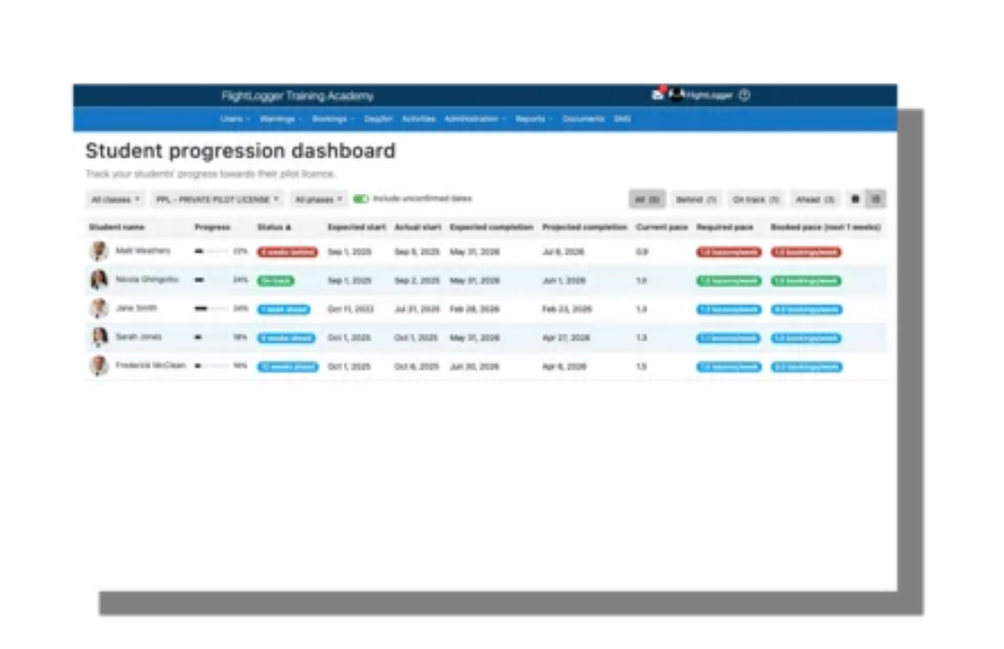Open Jane Smith's student name link

[x=136, y=308]
